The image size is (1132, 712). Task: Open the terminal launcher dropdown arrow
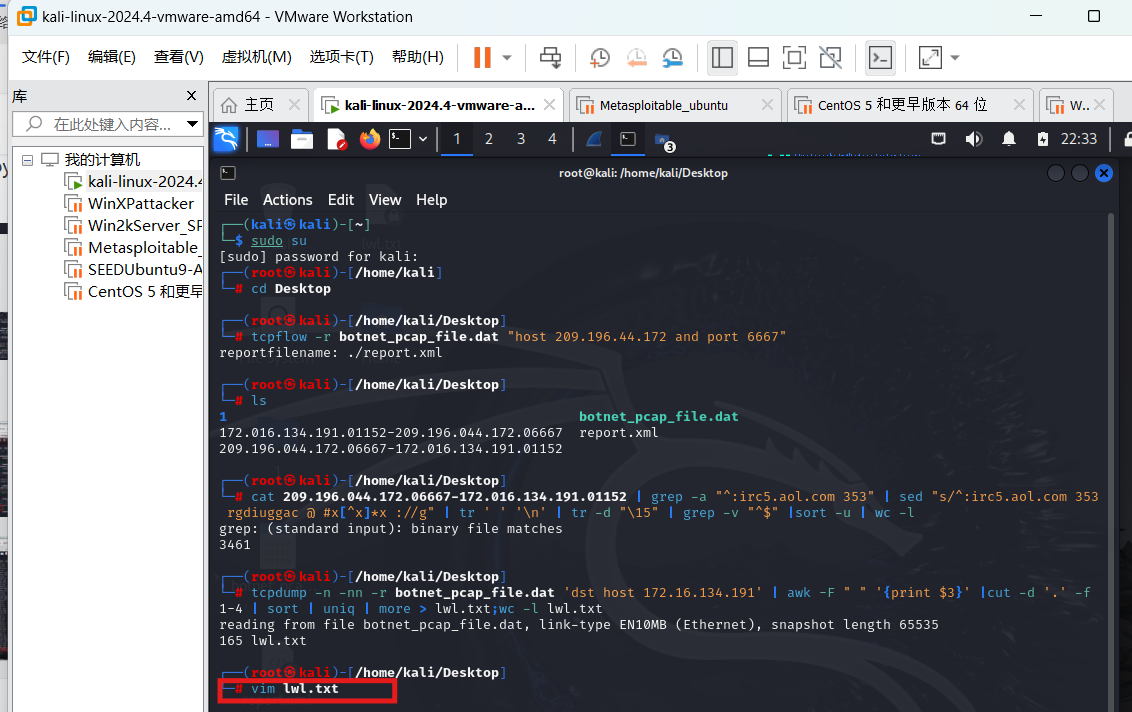coord(423,139)
